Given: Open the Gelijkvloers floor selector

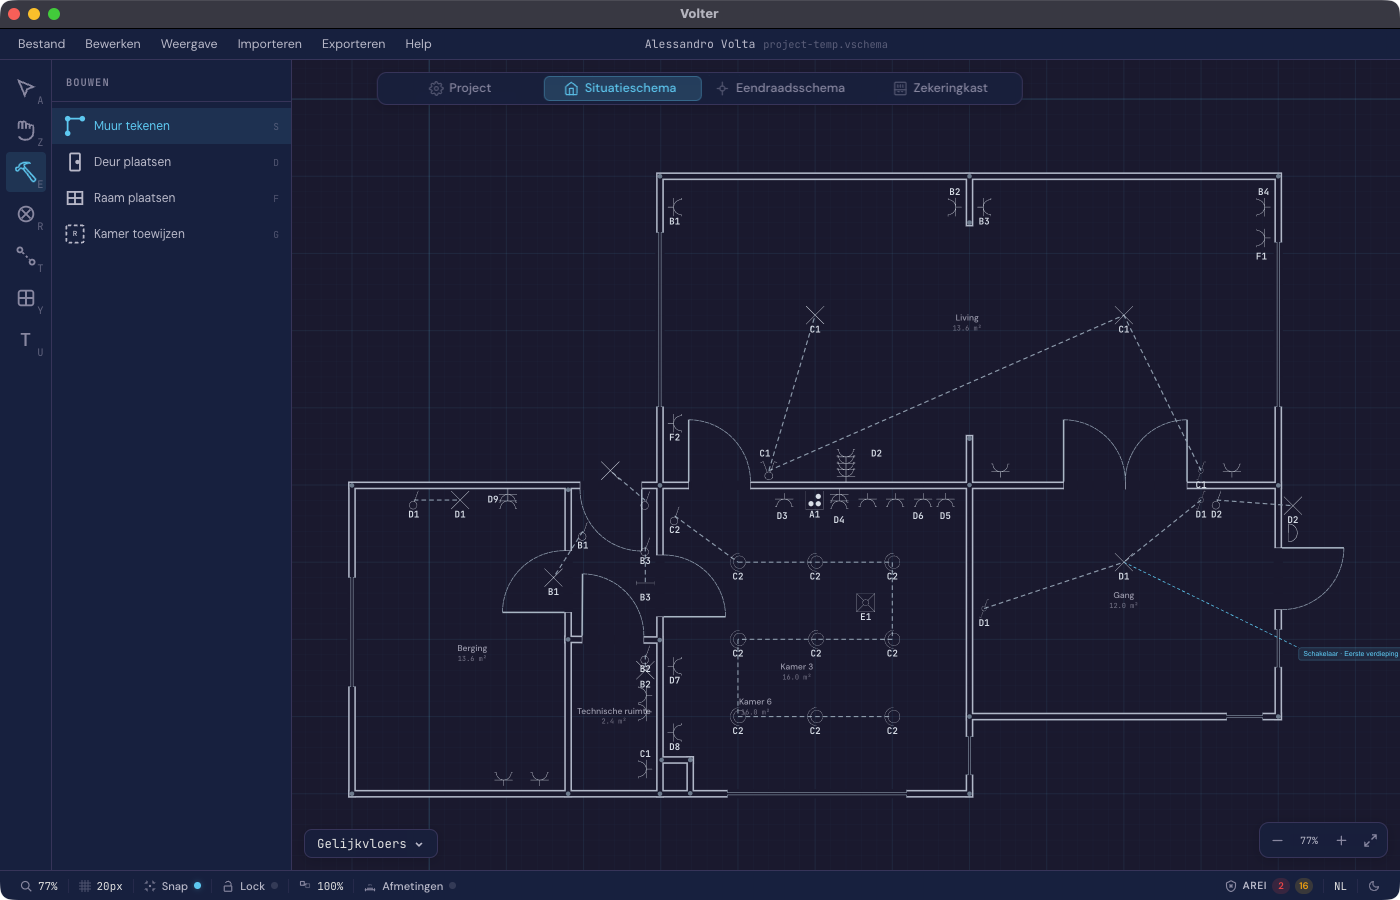Looking at the screenshot, I should 370,843.
